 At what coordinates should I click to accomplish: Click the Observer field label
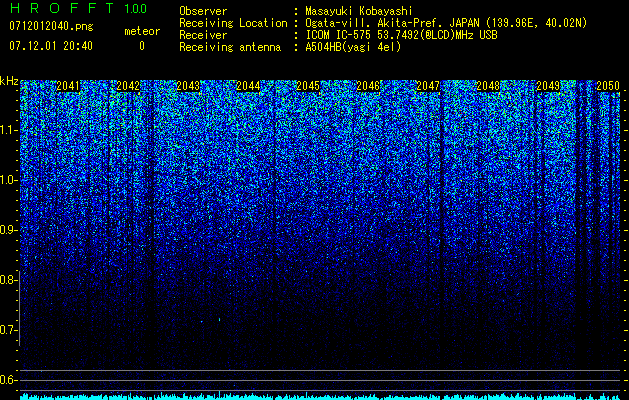203,11
